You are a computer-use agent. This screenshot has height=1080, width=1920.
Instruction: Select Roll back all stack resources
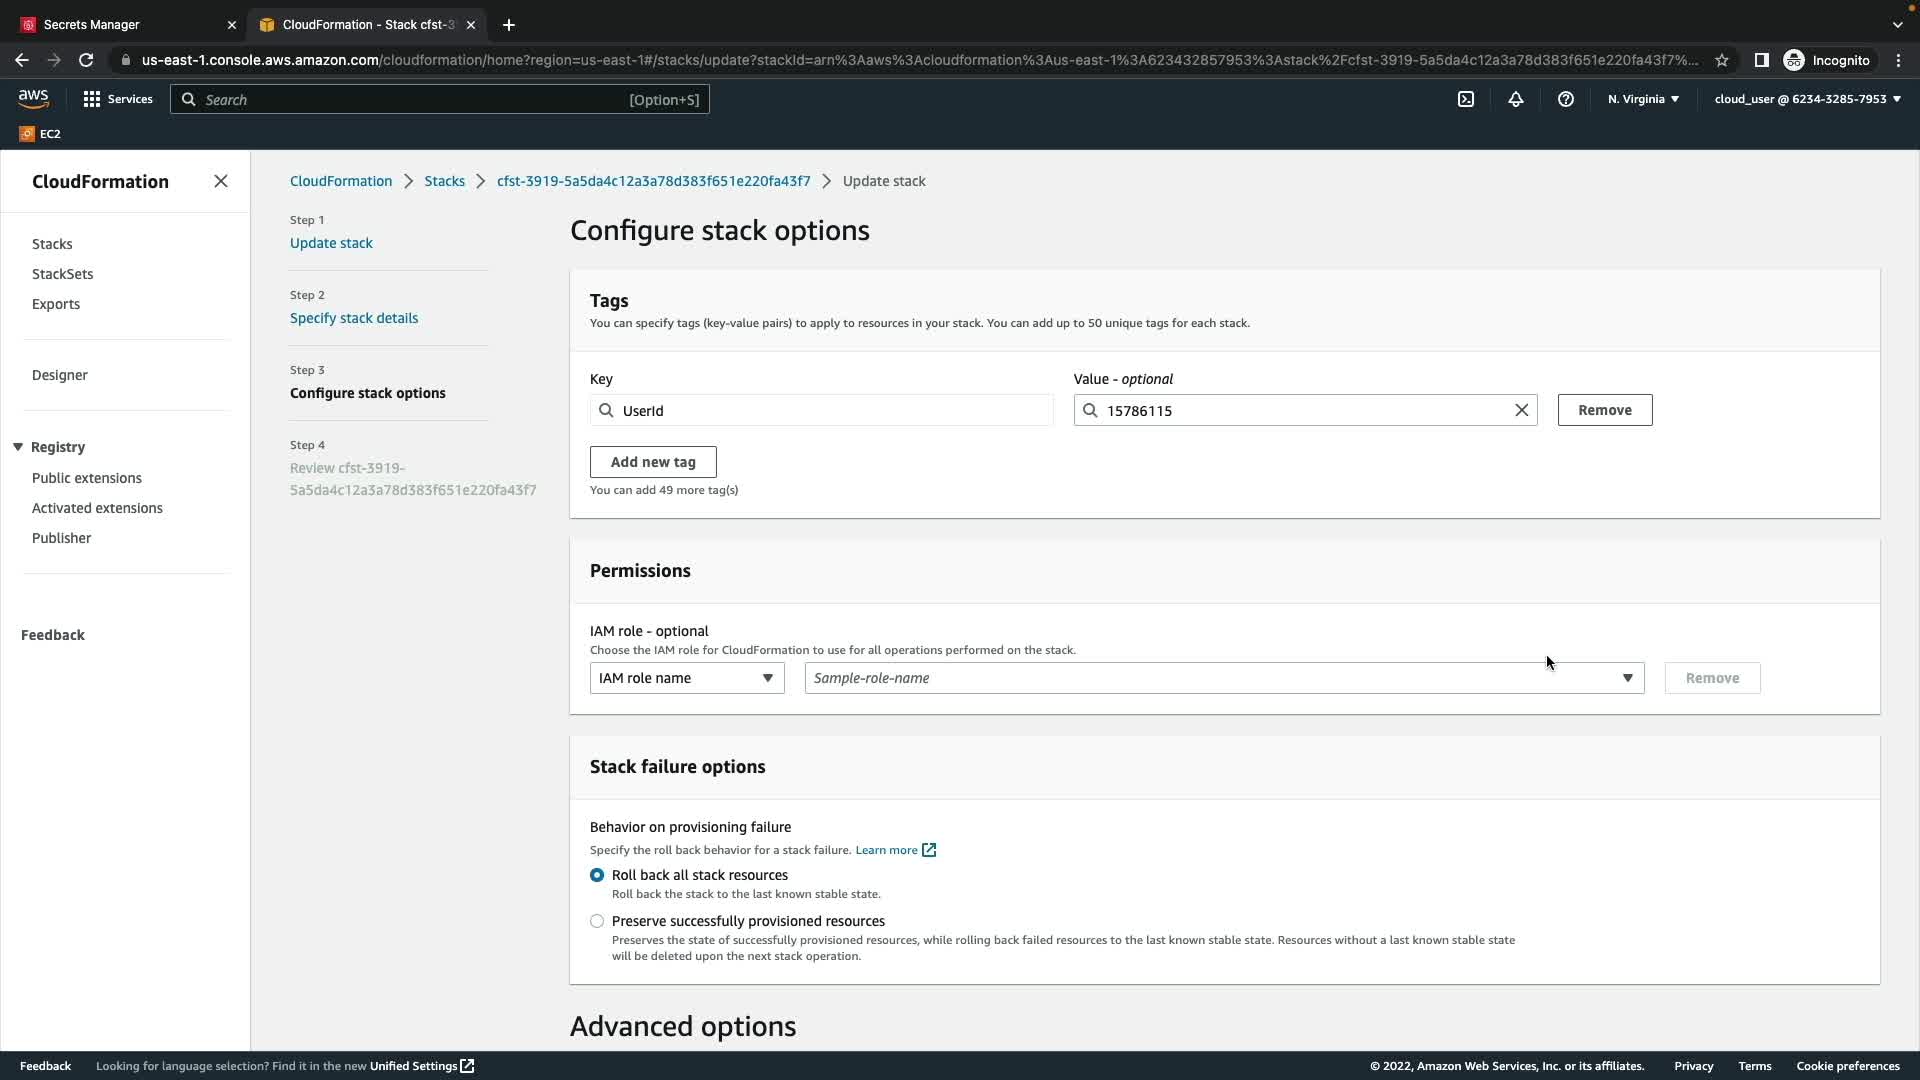click(597, 875)
